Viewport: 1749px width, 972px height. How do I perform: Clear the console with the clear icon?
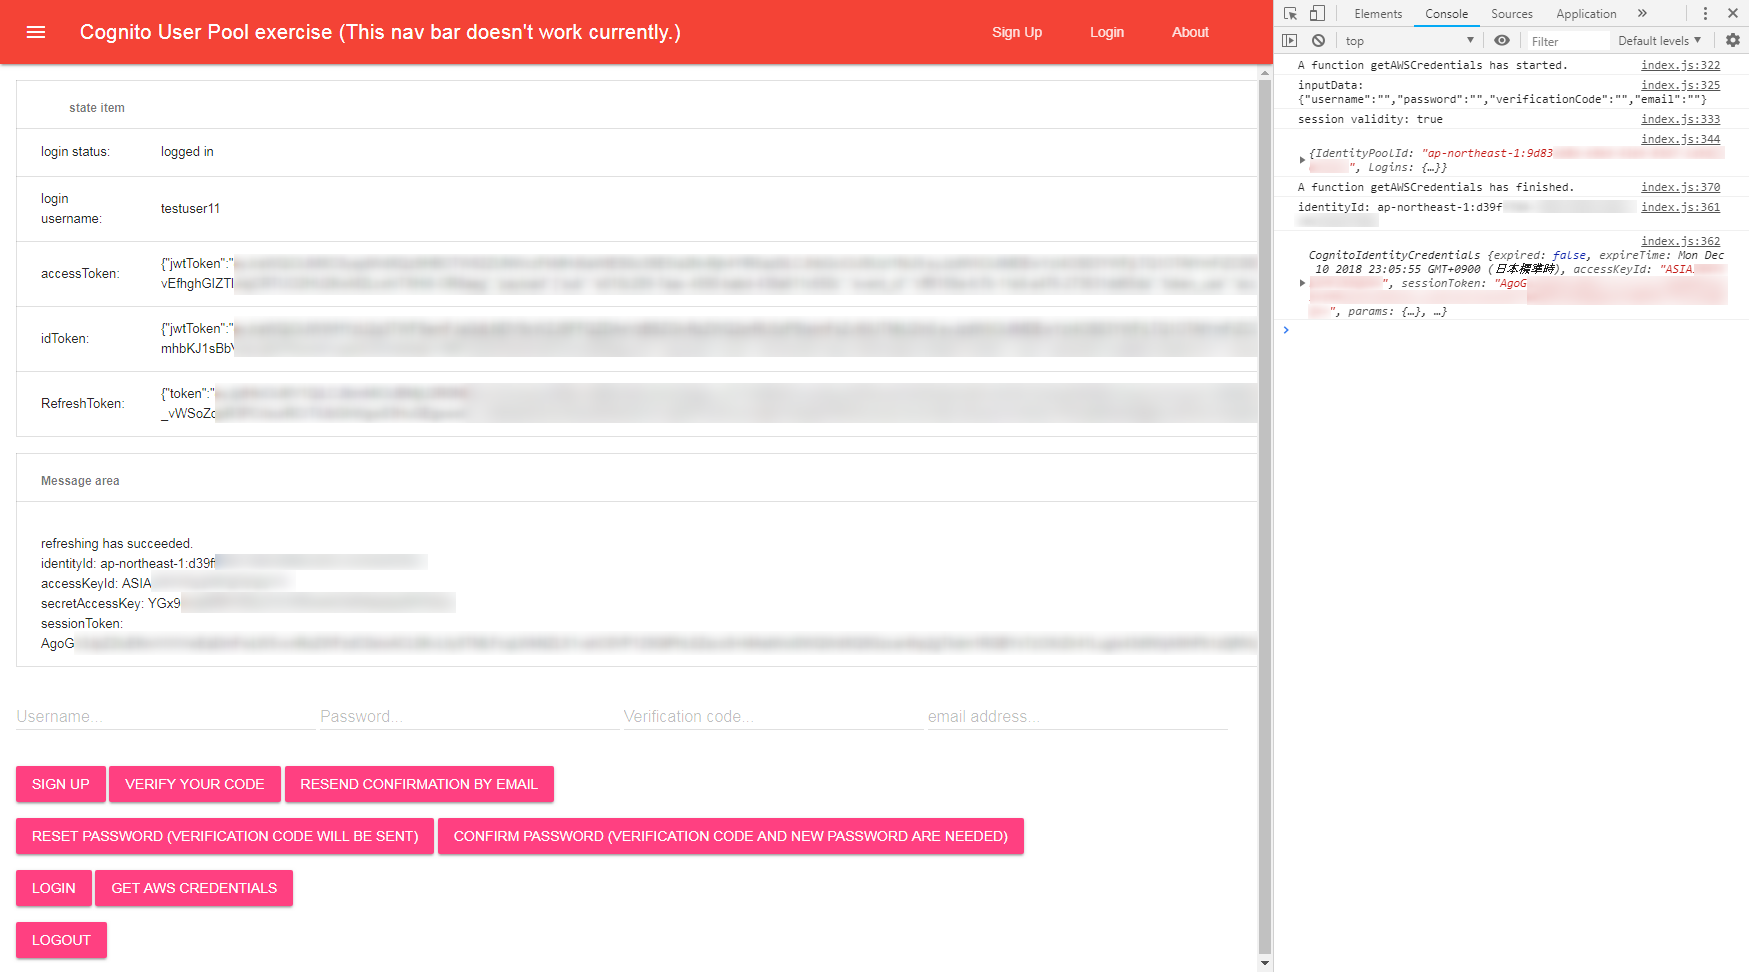[x=1319, y=40]
